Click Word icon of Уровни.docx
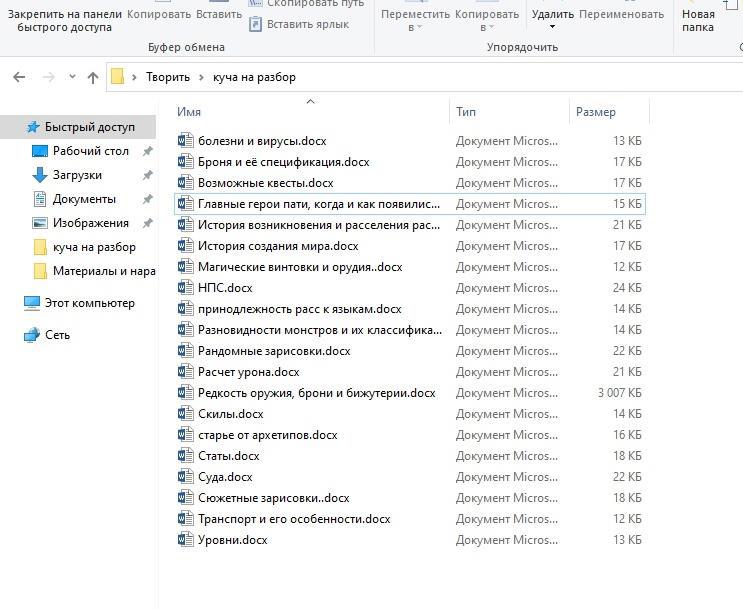This screenshot has height=609, width=743. point(185,540)
